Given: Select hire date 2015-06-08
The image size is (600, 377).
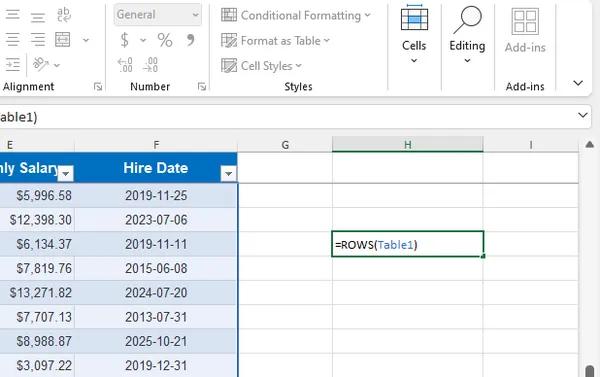Looking at the screenshot, I should click(x=156, y=268).
